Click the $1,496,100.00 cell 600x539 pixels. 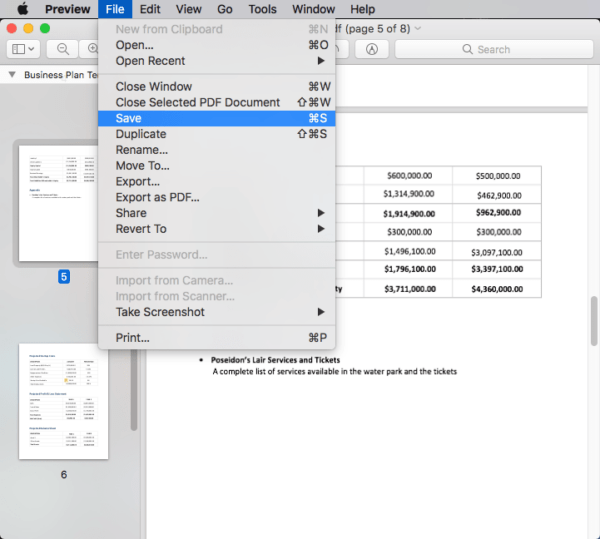click(x=410, y=251)
